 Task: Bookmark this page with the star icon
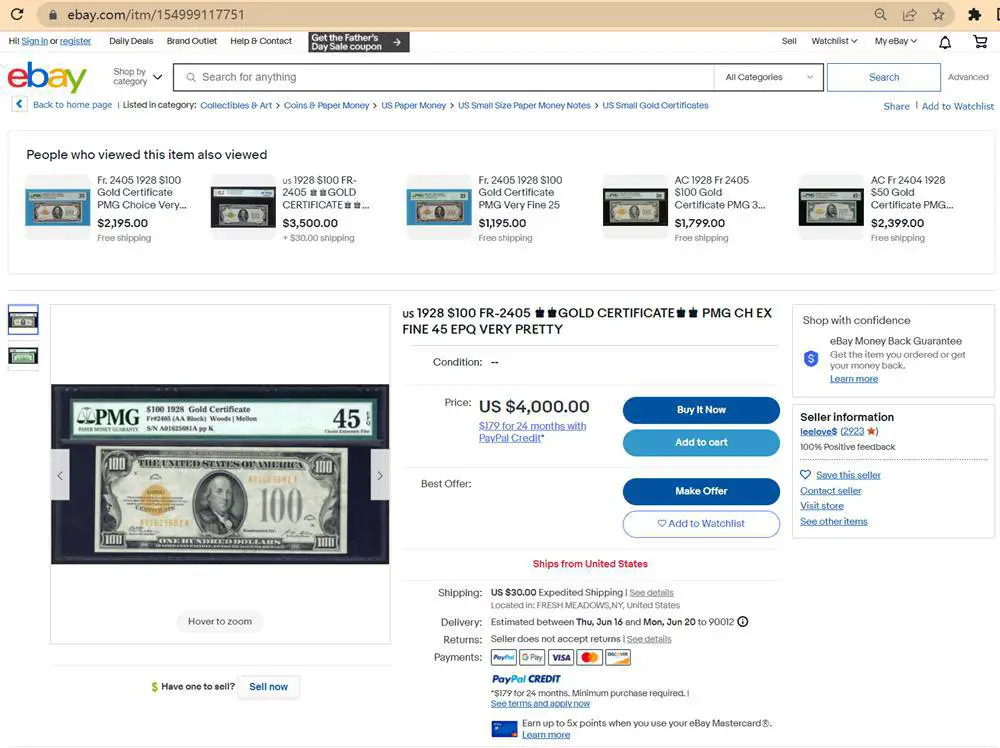coord(938,14)
